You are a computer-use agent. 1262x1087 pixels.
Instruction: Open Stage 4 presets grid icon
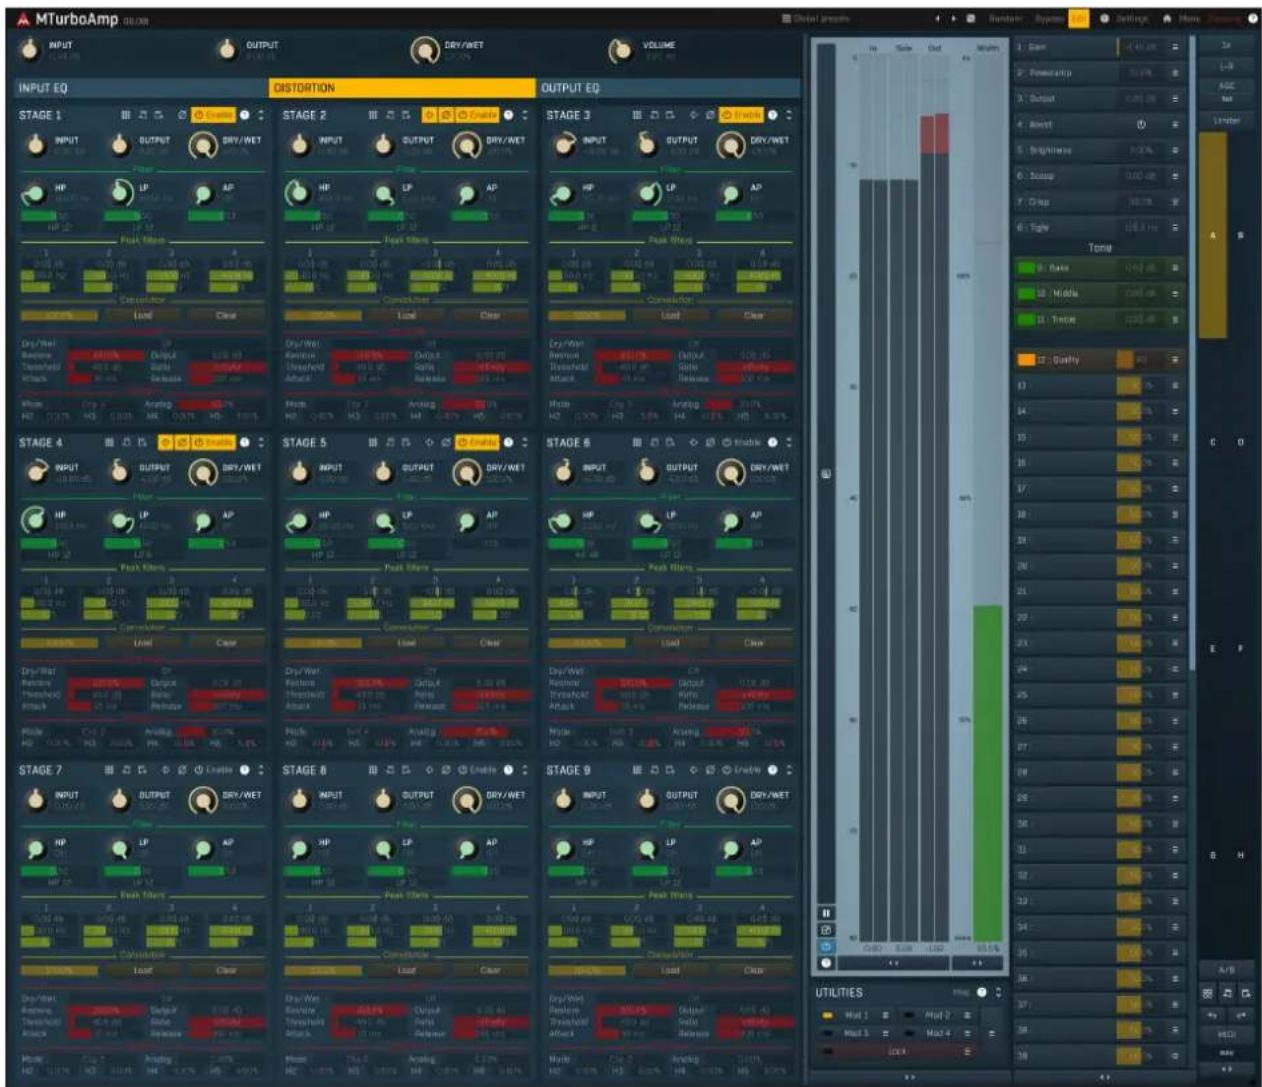pyautogui.click(x=109, y=442)
